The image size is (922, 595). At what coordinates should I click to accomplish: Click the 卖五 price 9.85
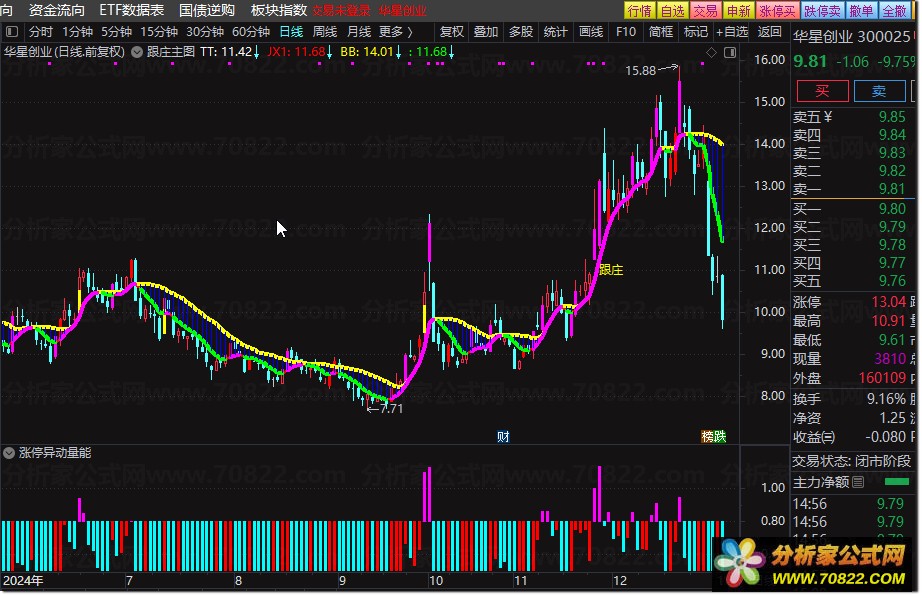coord(892,117)
